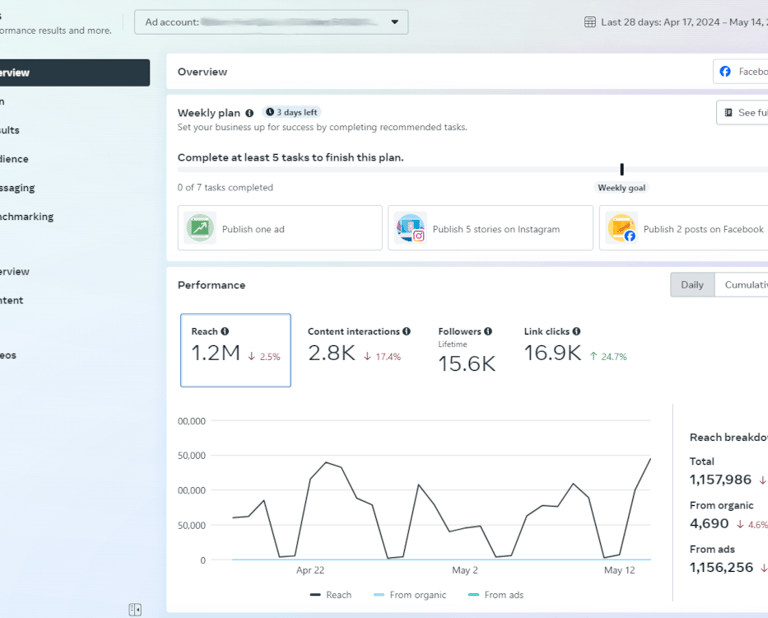This screenshot has height=618, width=768.
Task: Click the calendar icon beside date range
Action: pos(590,22)
